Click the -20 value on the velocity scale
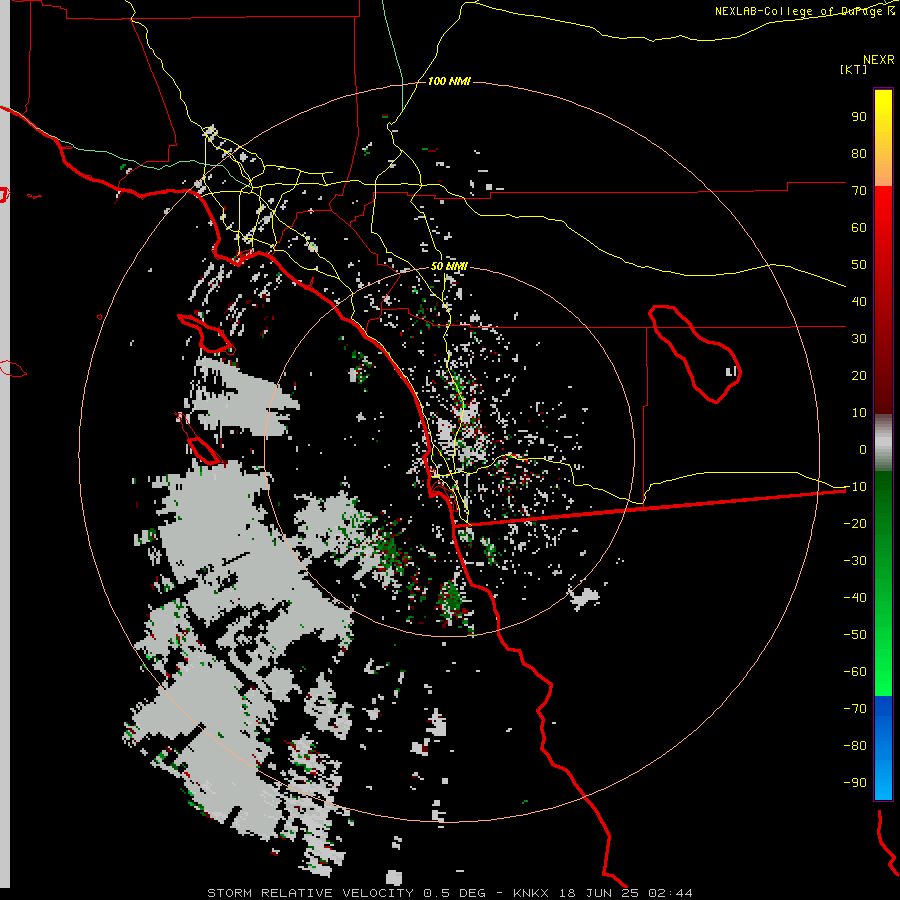 855,523
